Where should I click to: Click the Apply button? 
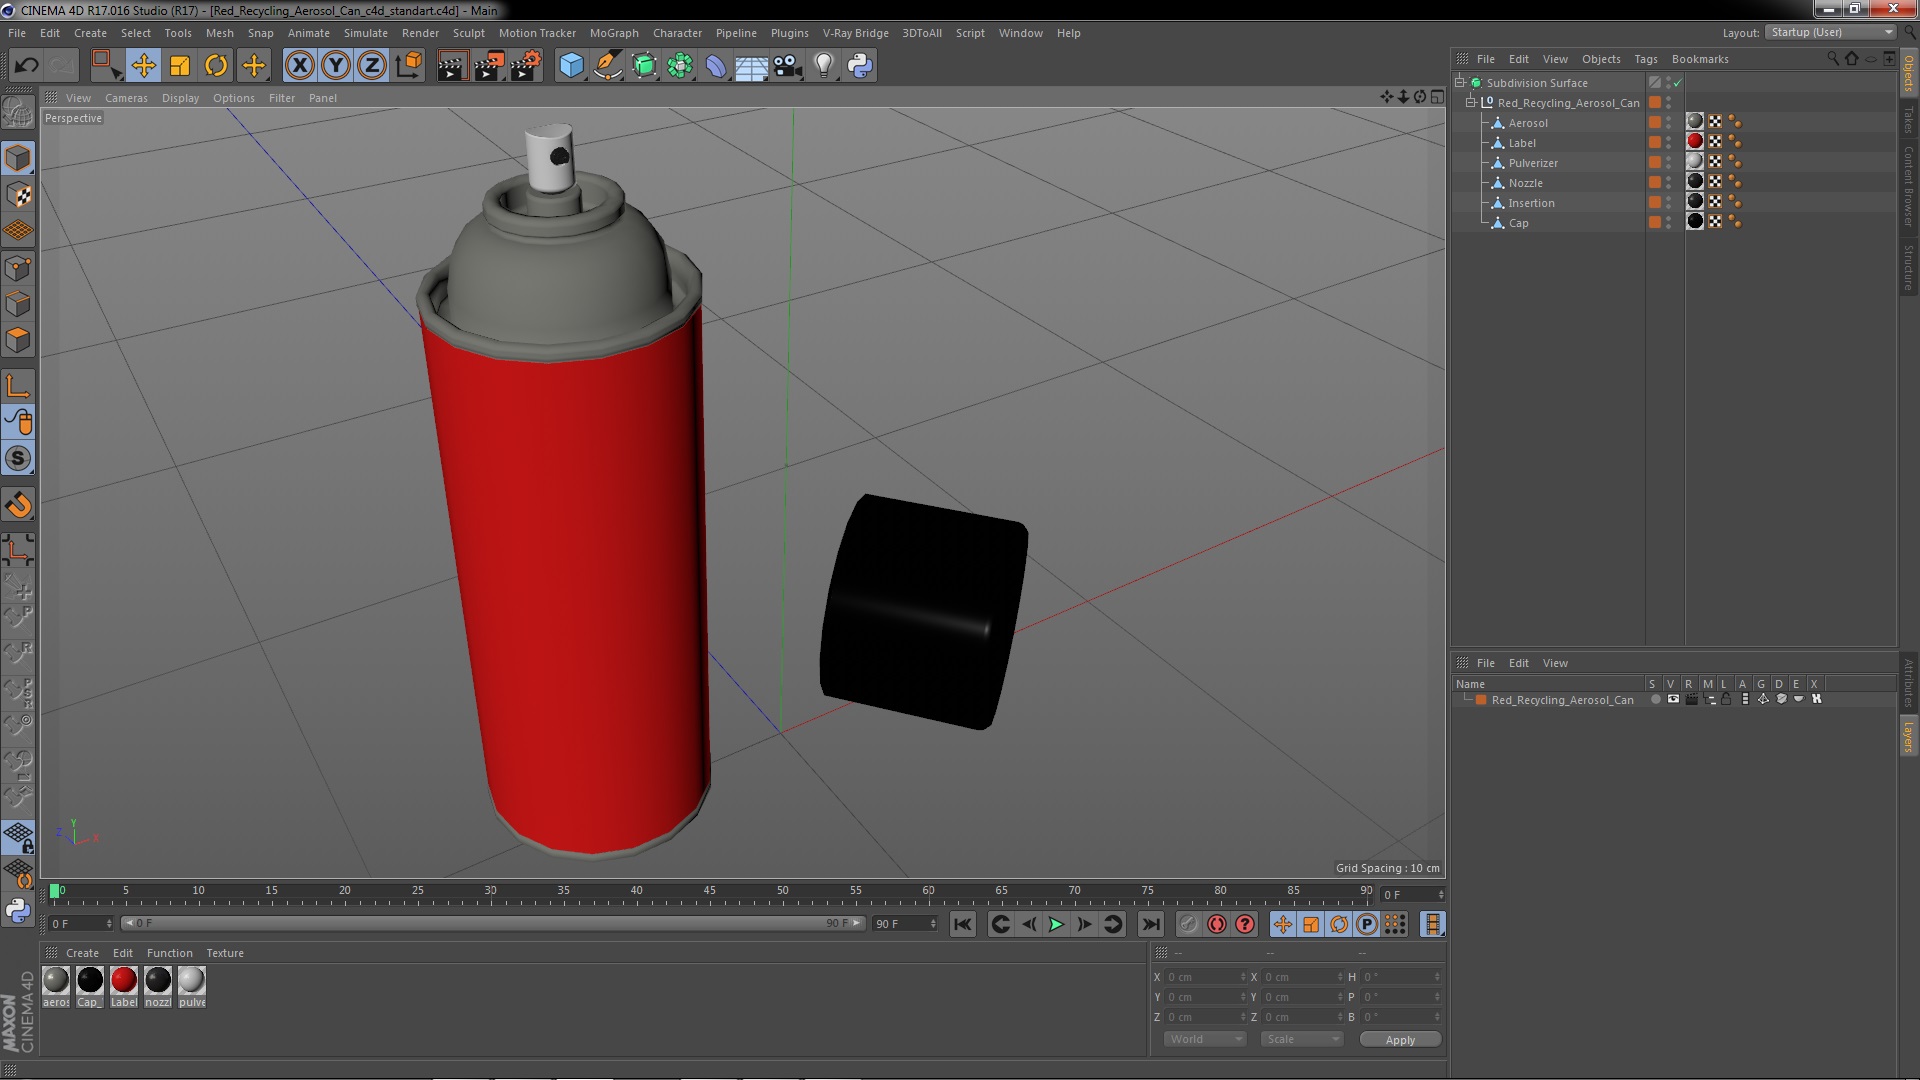click(x=1400, y=1040)
